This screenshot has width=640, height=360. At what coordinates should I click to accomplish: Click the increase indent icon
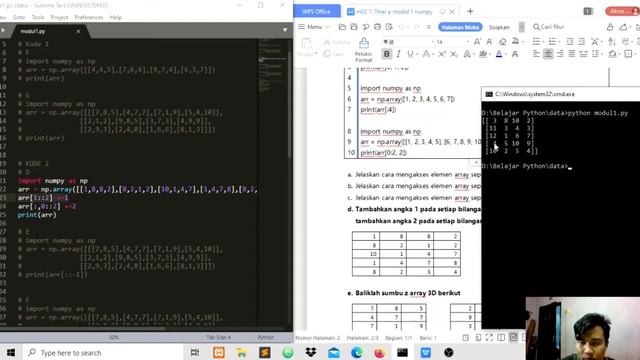pos(582,42)
